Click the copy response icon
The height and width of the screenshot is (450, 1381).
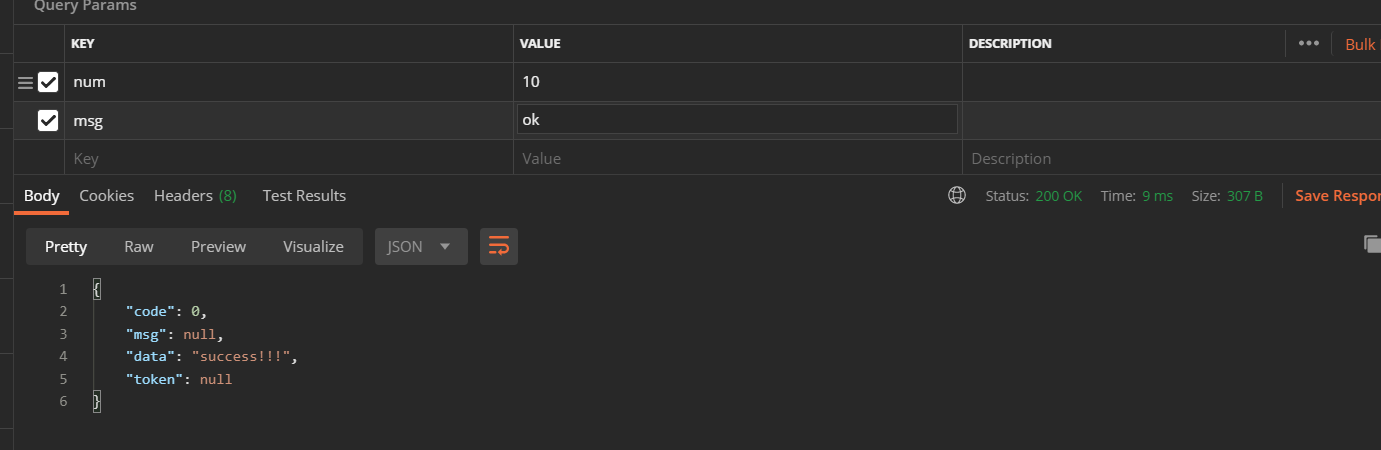click(x=1372, y=244)
